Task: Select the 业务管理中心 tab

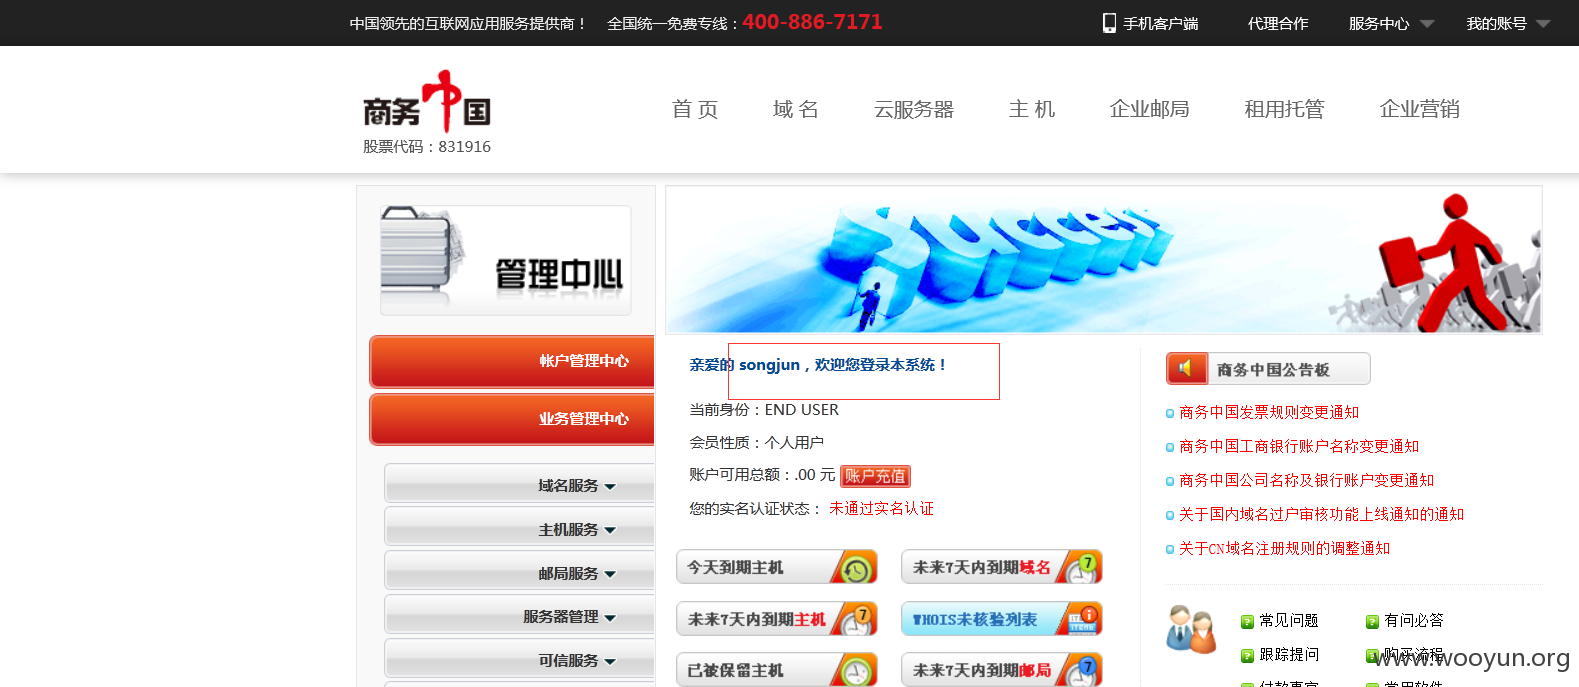Action: pyautogui.click(x=512, y=419)
